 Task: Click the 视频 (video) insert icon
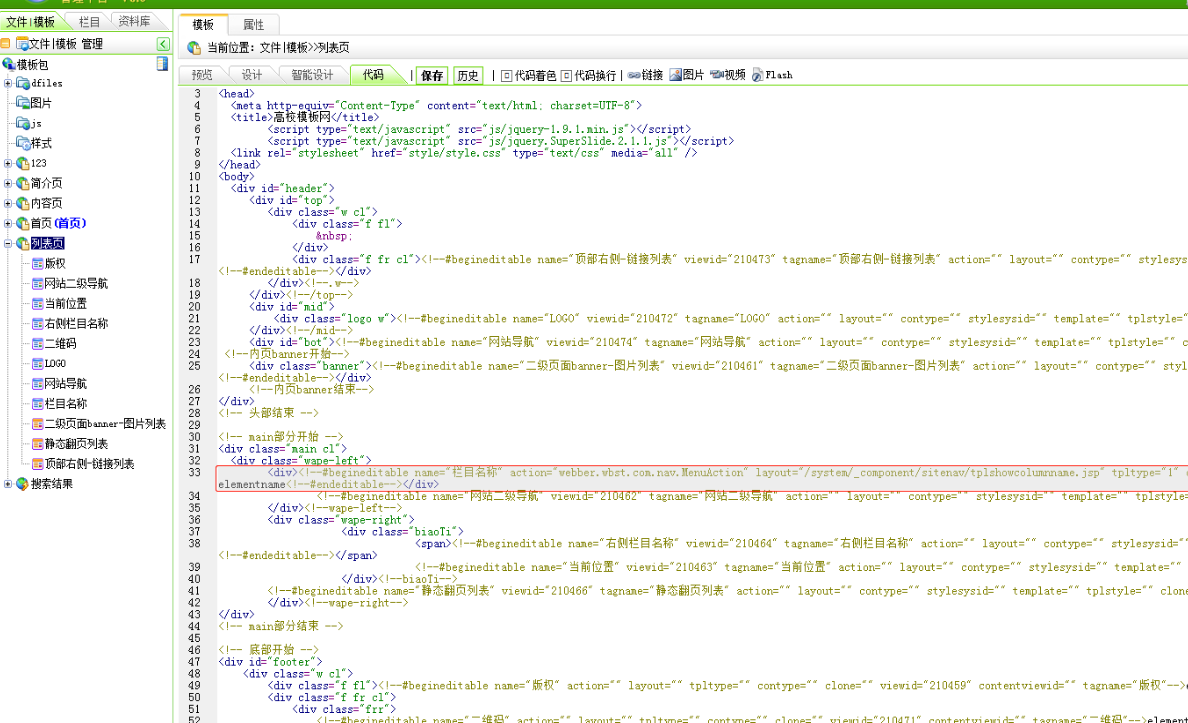[x=716, y=75]
